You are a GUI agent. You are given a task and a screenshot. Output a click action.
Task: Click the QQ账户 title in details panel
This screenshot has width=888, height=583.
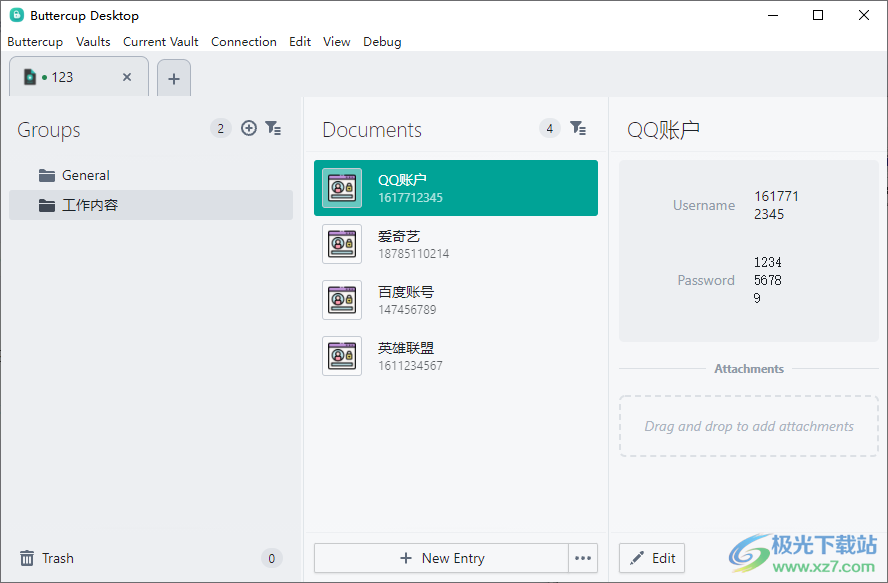[x=663, y=130]
